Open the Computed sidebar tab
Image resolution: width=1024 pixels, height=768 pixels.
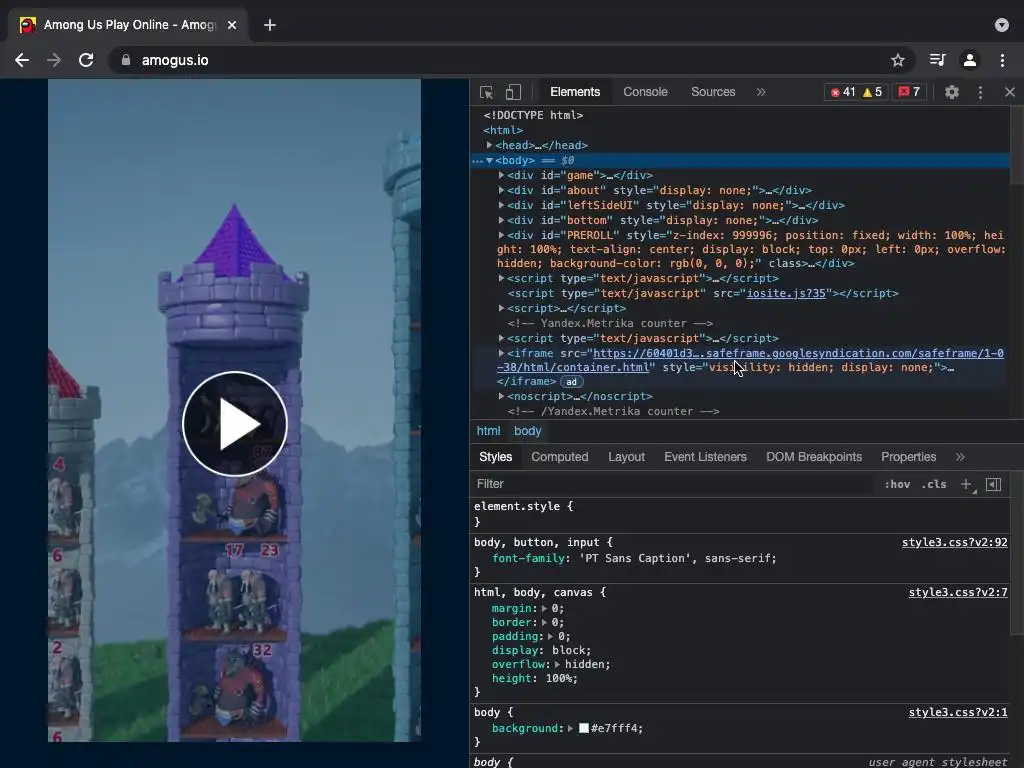(560, 457)
